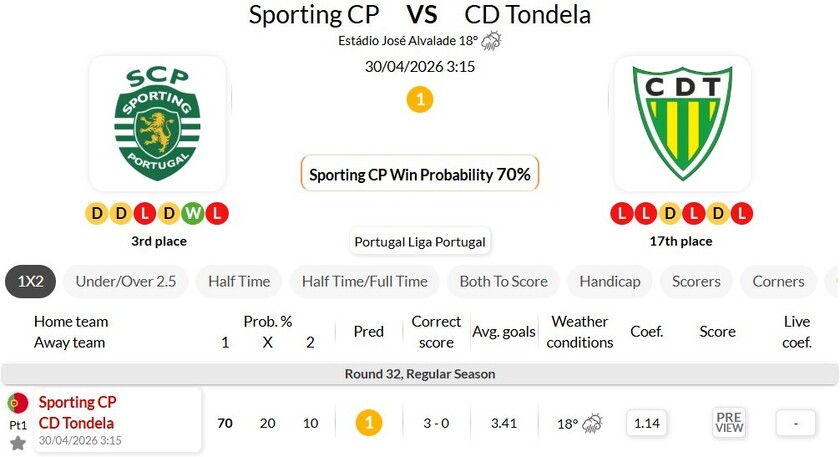The width and height of the screenshot is (840, 457).
Task: Click the Portugal flag icon
Action: [18, 404]
